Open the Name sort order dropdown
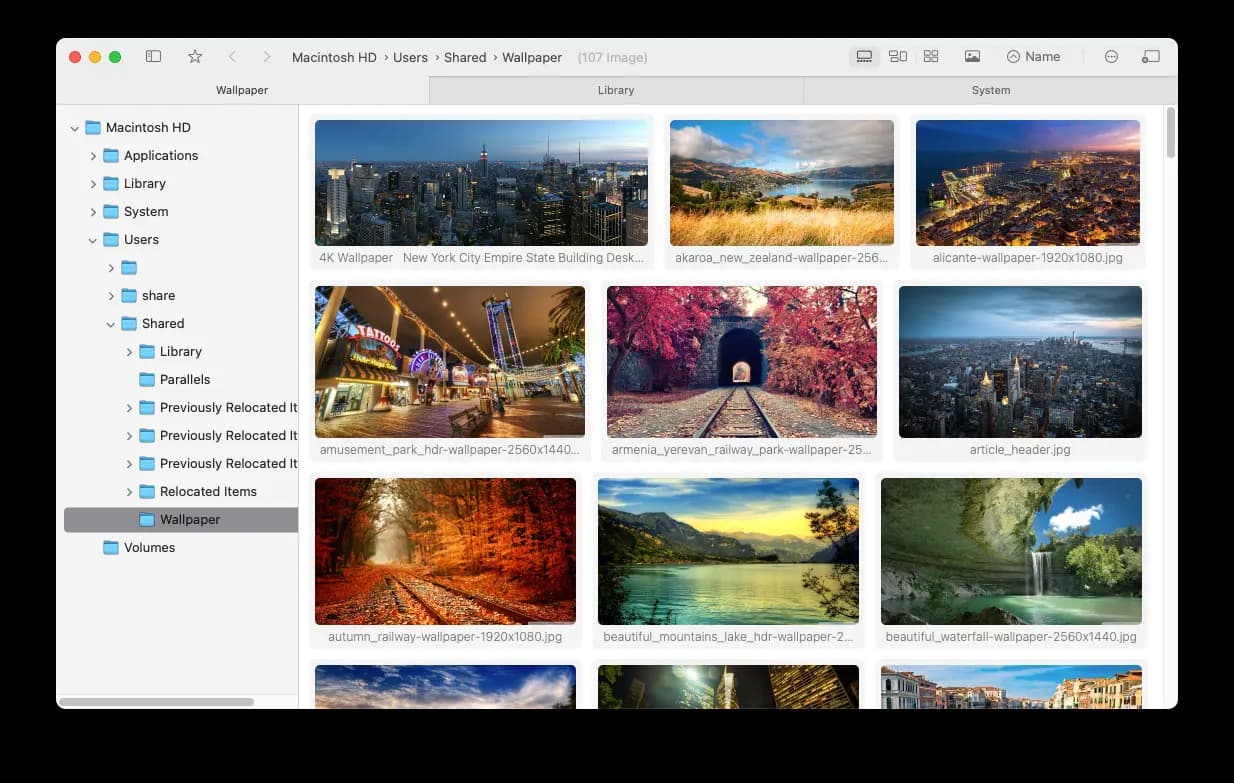 1033,57
